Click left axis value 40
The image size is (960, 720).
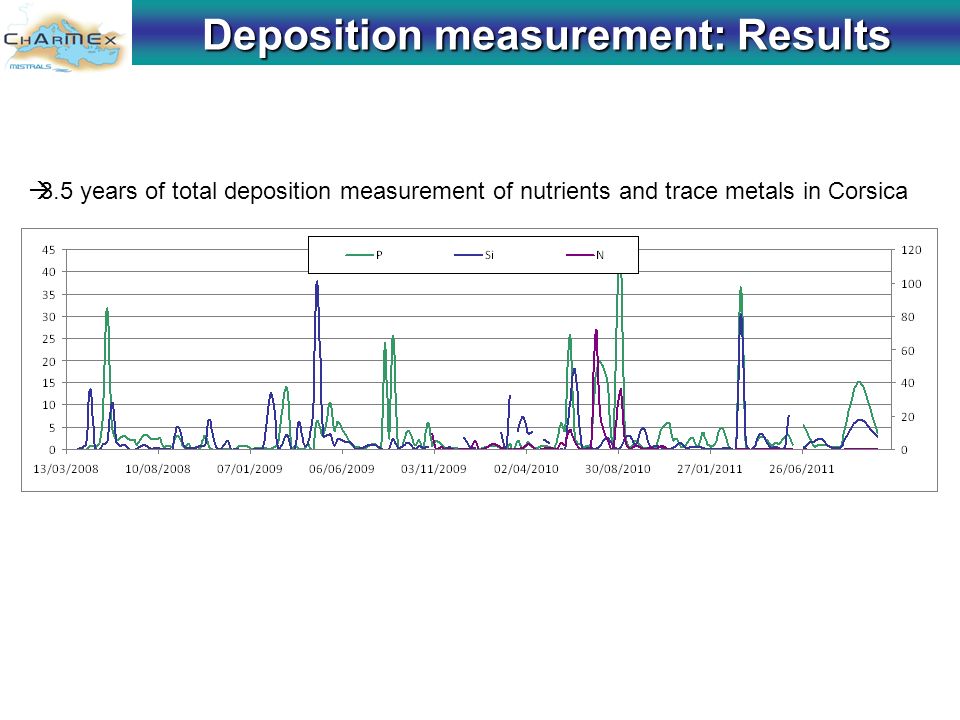point(48,272)
